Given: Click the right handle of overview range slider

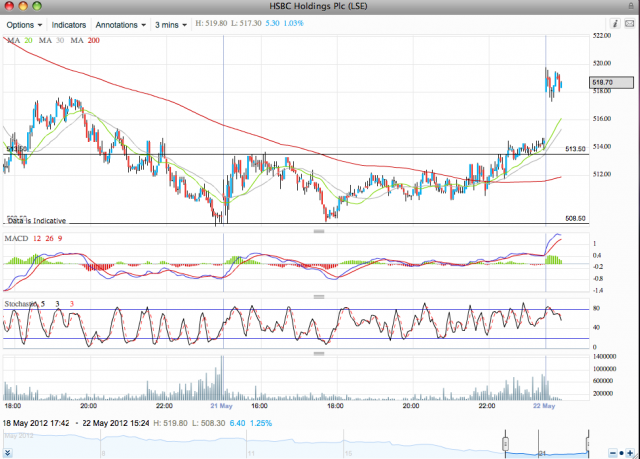Looking at the screenshot, I should tap(588, 443).
